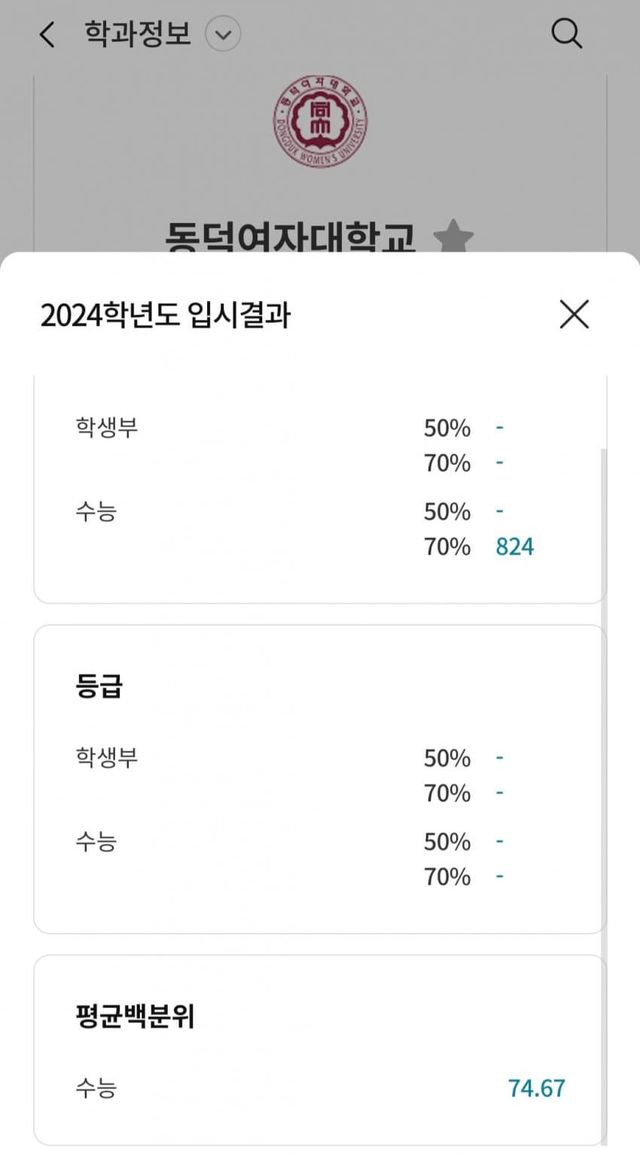Click the 평균백분위 수능 value 74.67
Image resolution: width=640 pixels, height=1161 pixels.
(536, 1088)
